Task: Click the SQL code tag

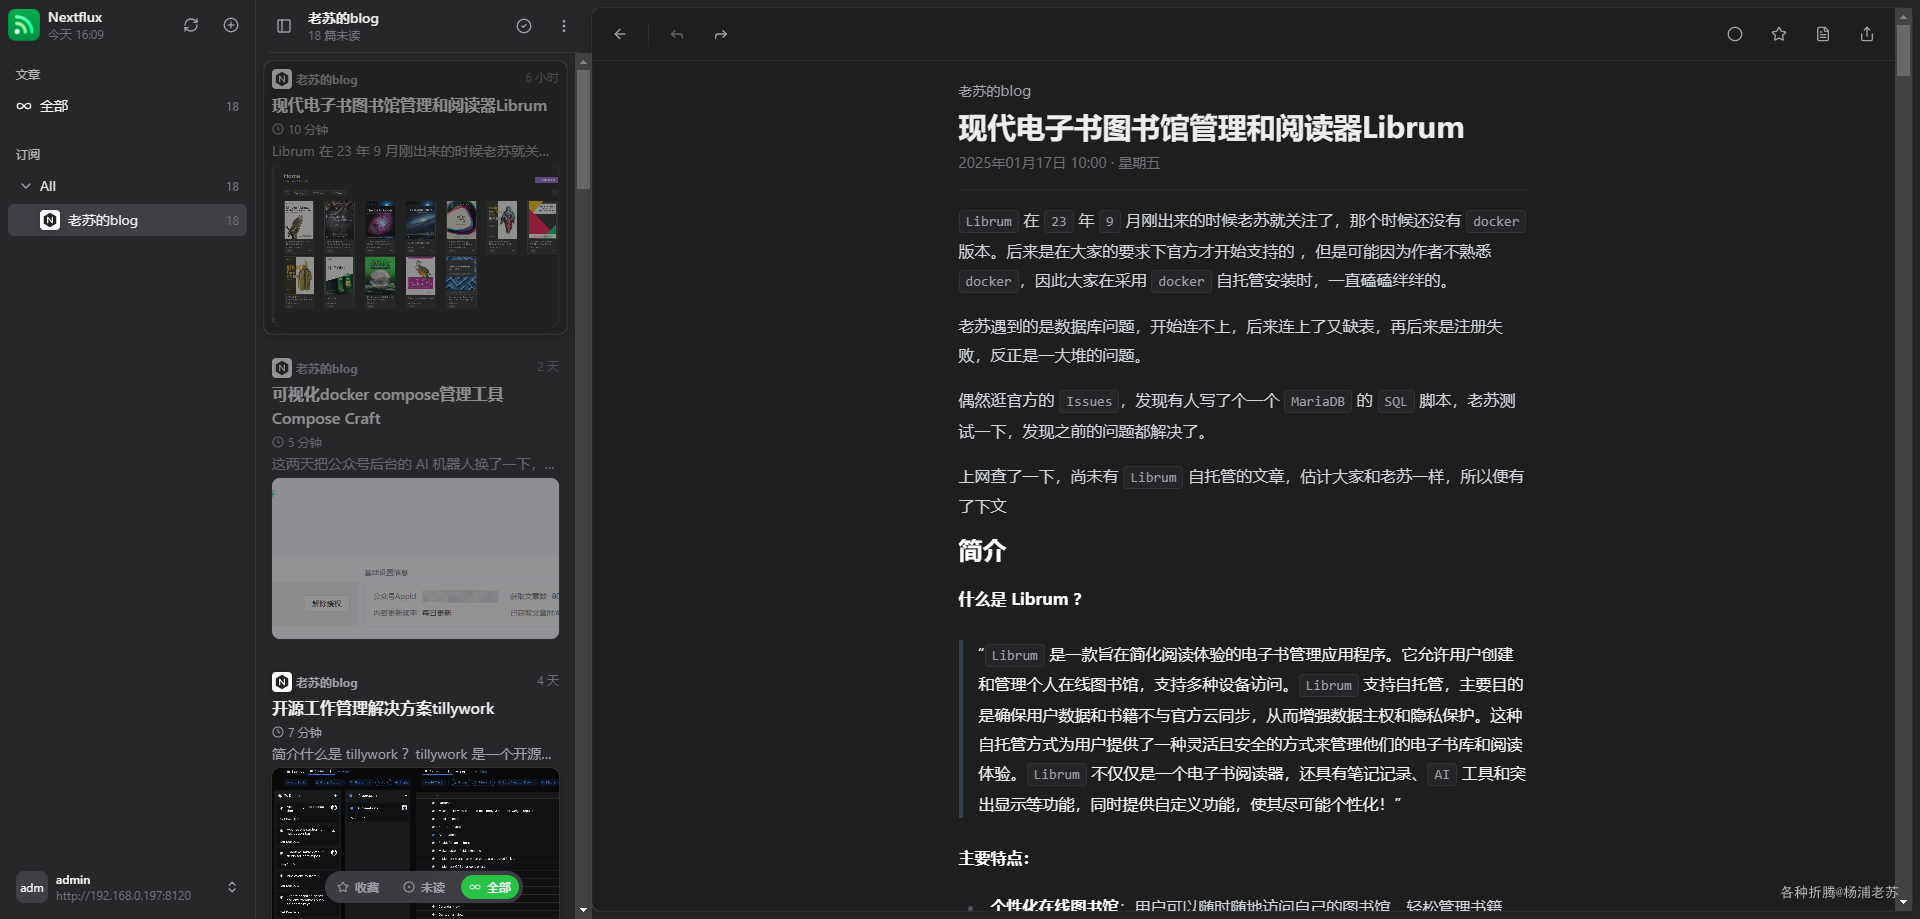Action: 1395,401
